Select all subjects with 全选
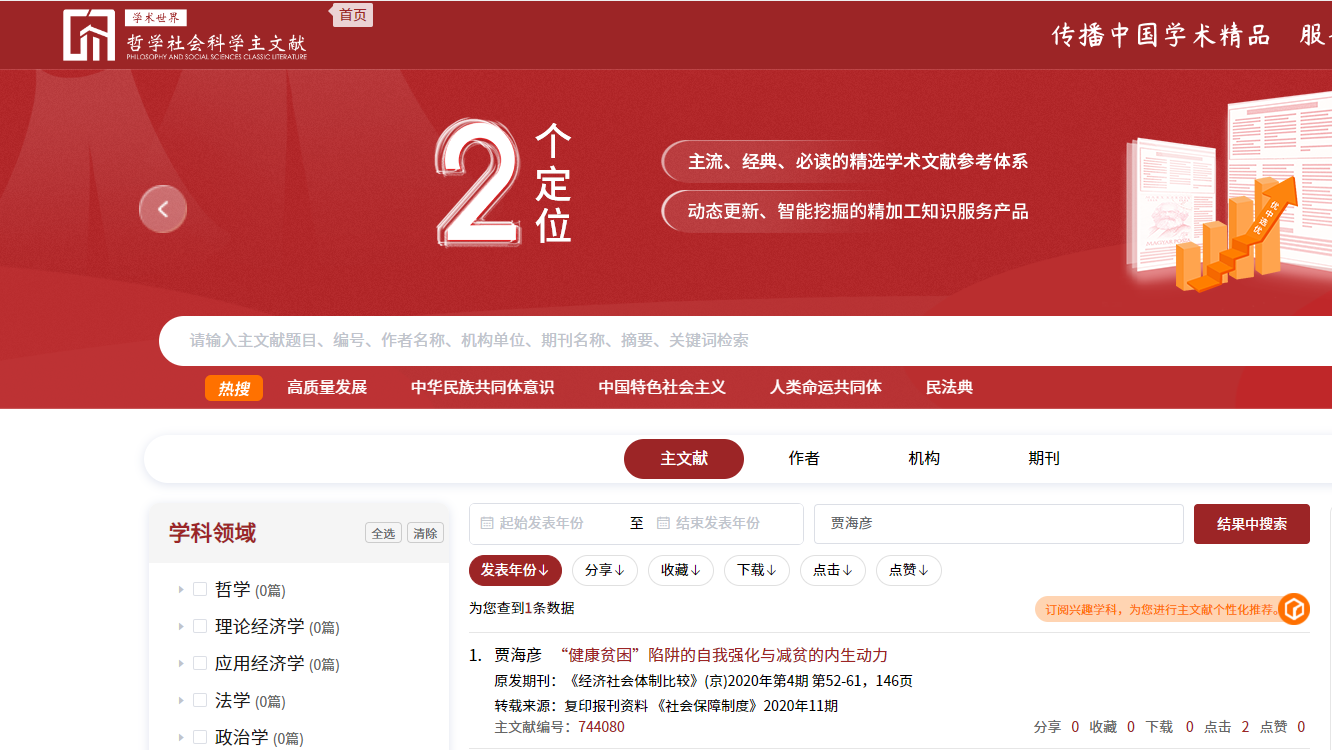The height and width of the screenshot is (750, 1332). 384,533
